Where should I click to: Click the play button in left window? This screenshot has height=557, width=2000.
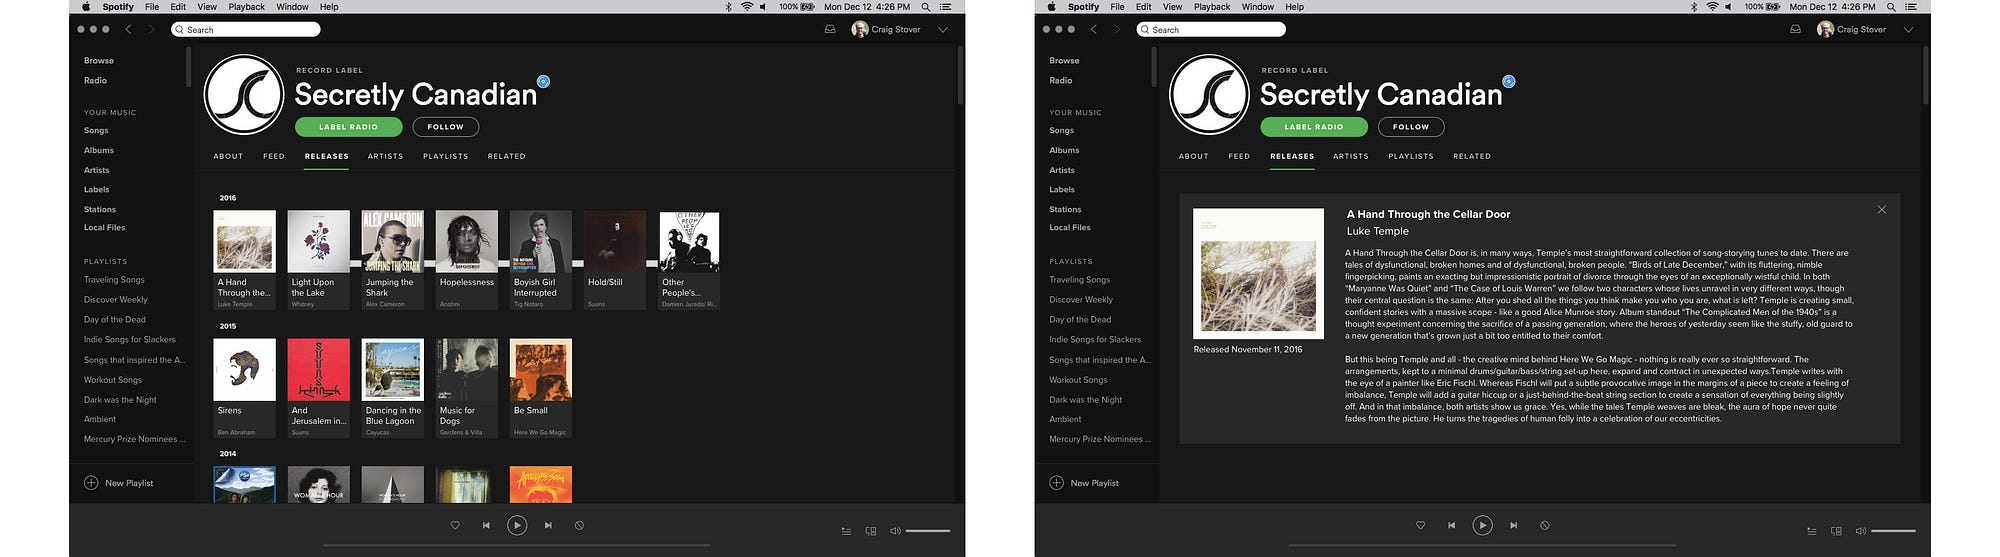click(x=517, y=525)
